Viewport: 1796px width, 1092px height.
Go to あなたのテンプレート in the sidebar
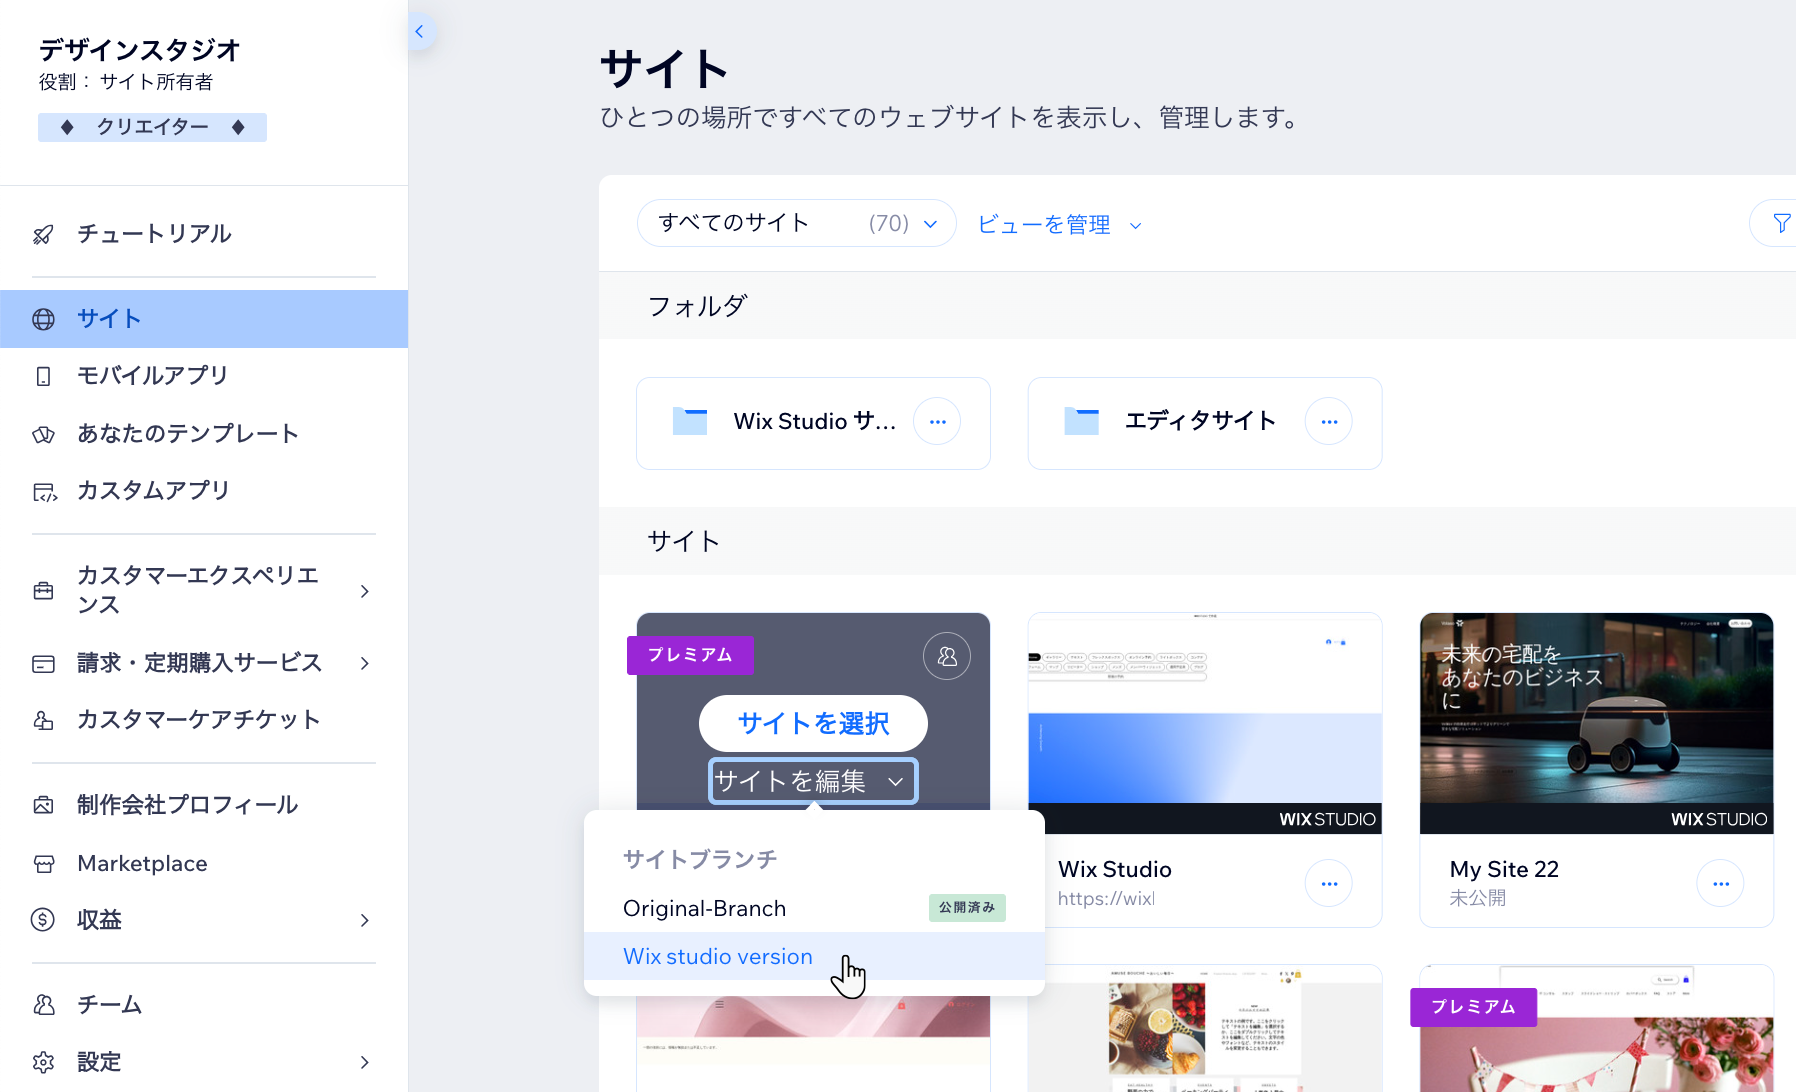188,434
